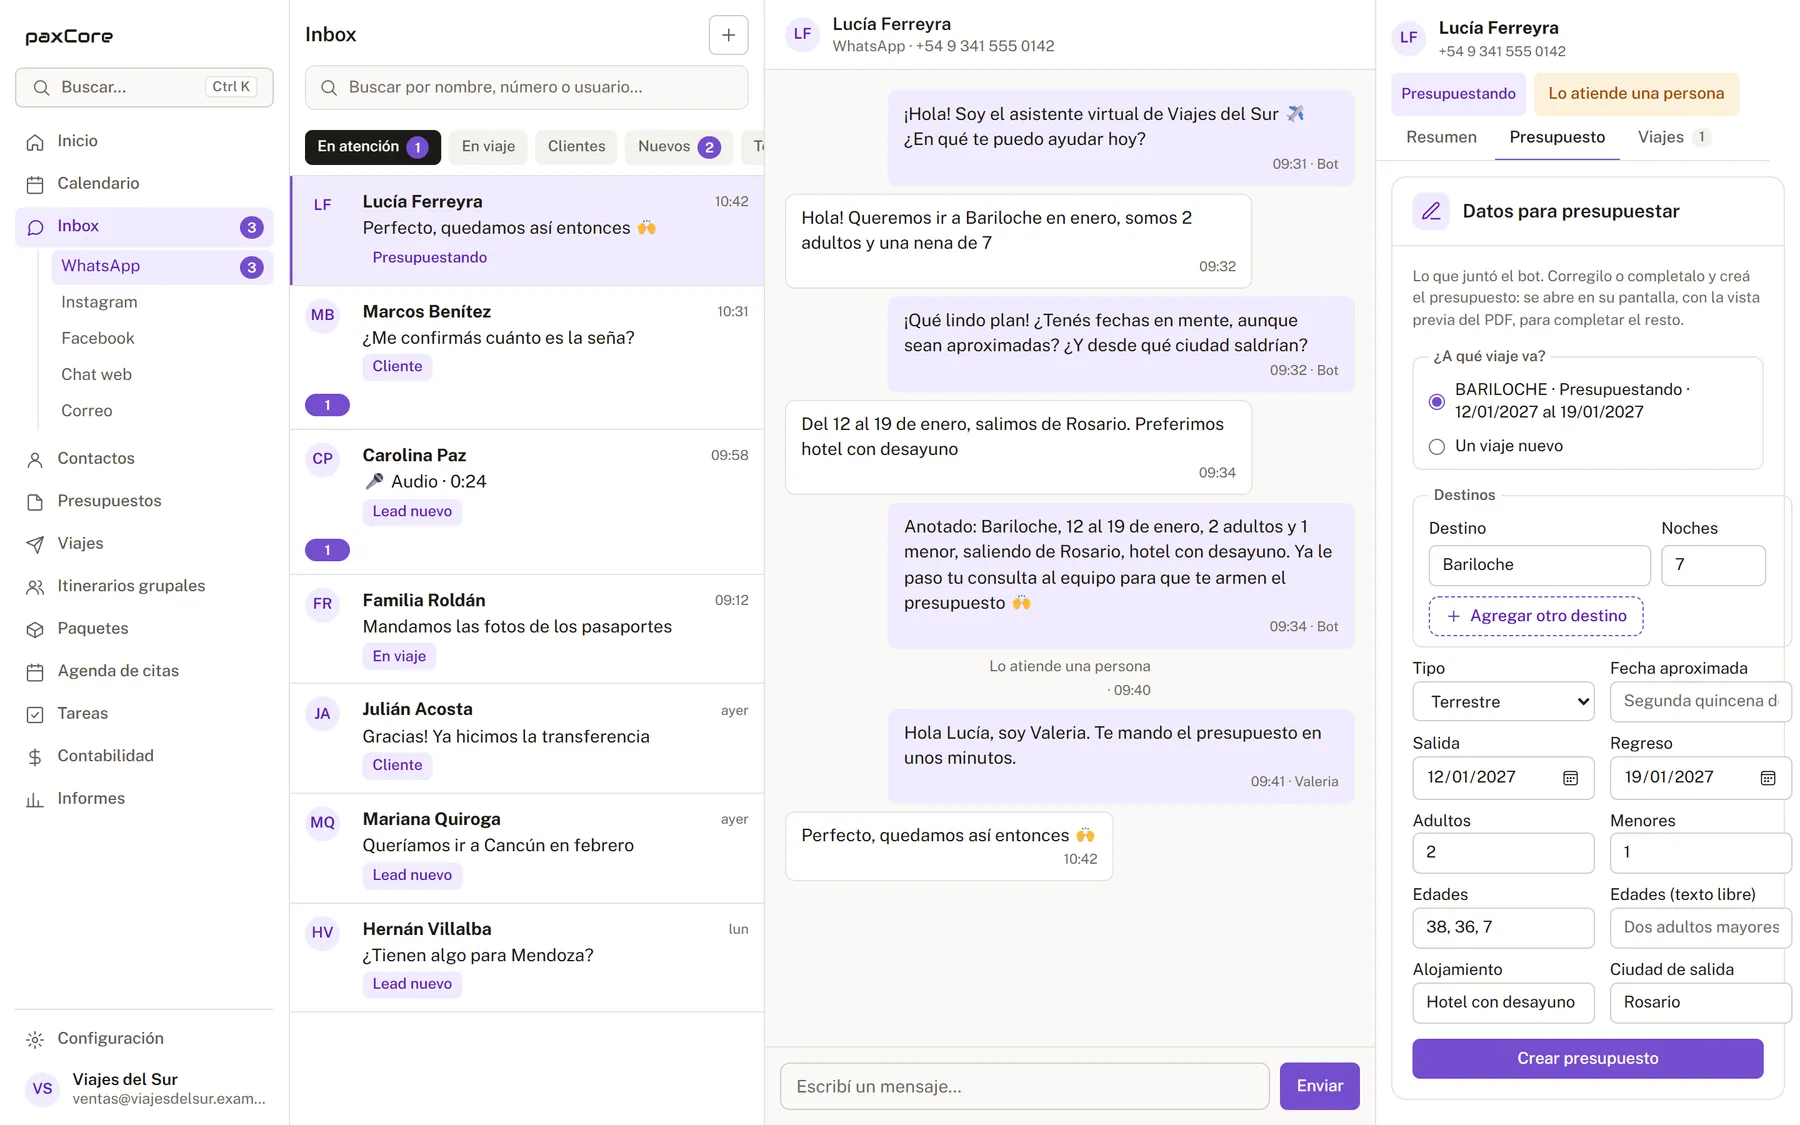
Task: Click the Paquetes box icon
Action: tap(35, 629)
